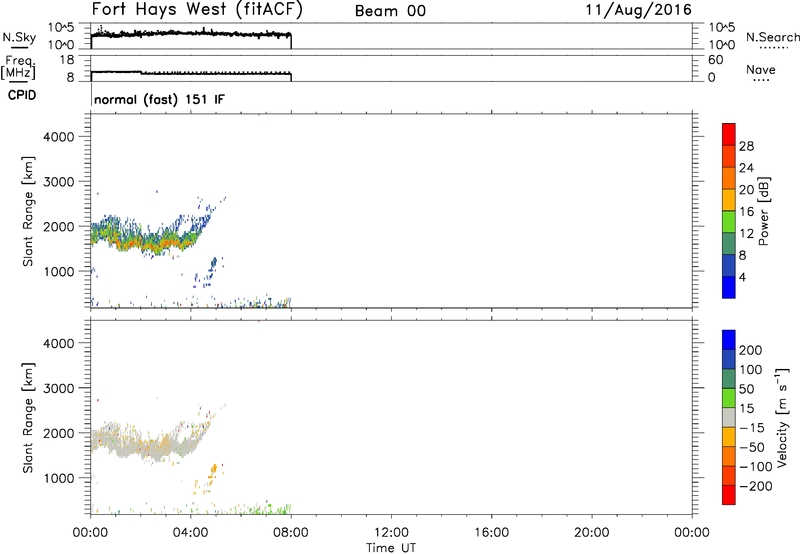Screen dimensions: 800x554
Task: Click the '3000' tick of the velocity panel
Action: (x=58, y=388)
